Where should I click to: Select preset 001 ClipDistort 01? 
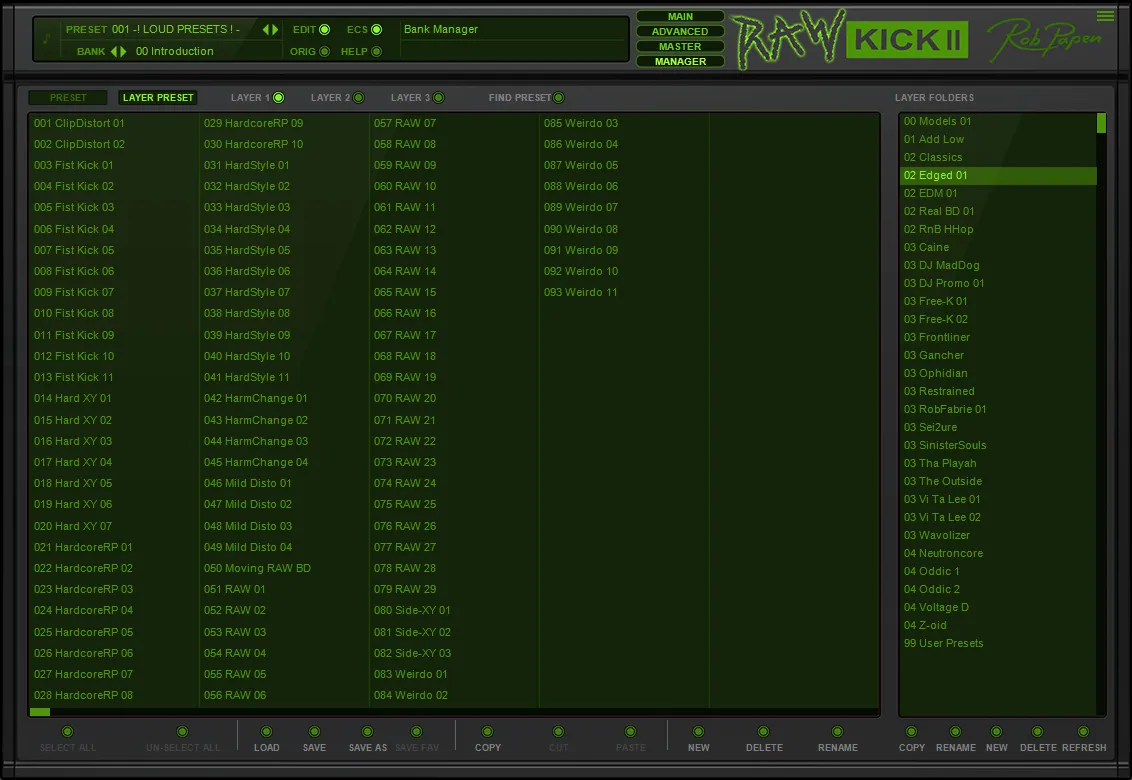tap(113, 124)
